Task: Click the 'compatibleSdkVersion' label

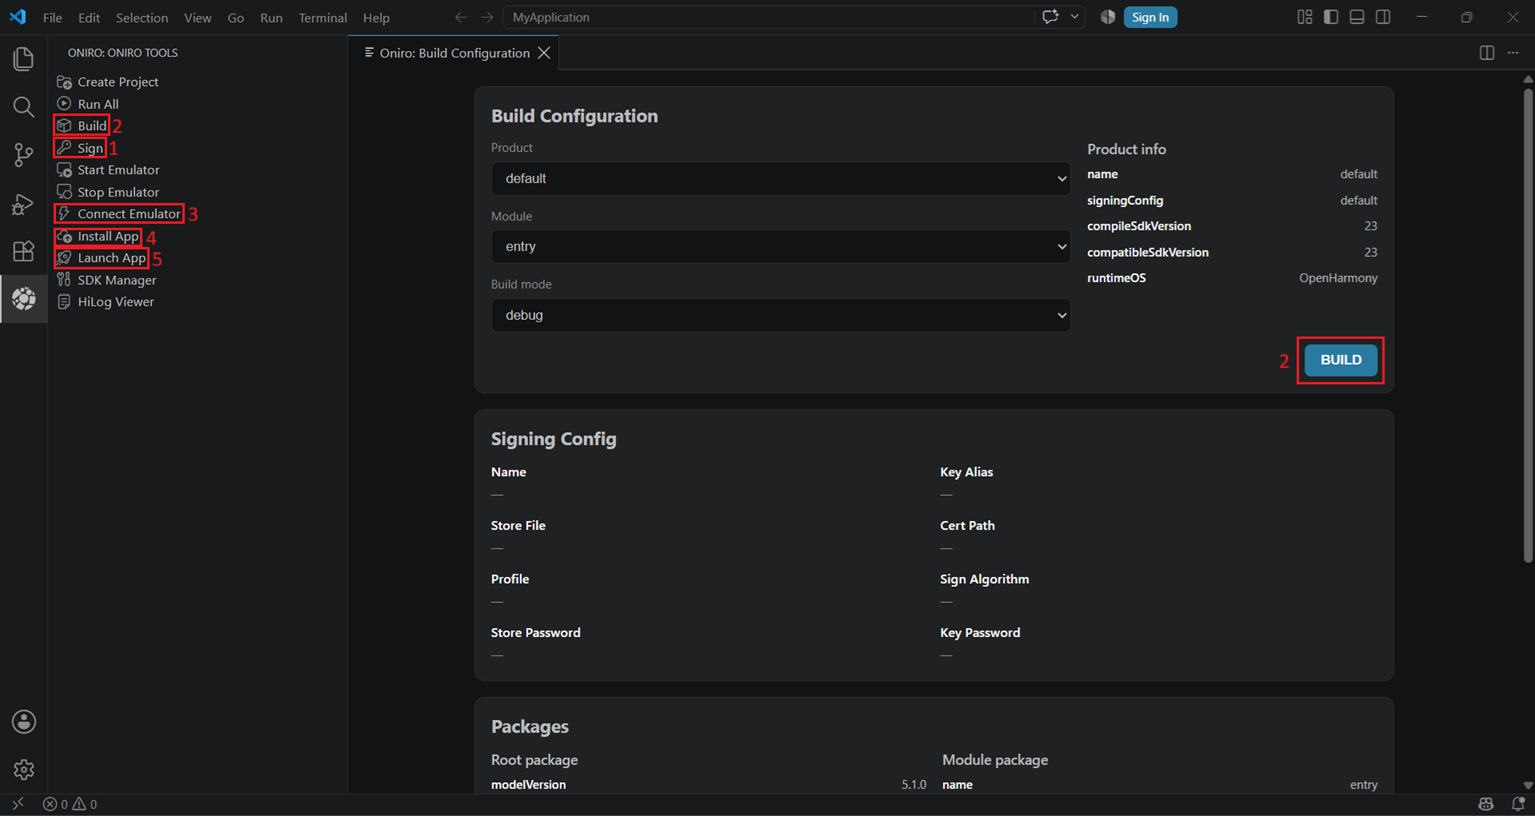Action: (1148, 252)
